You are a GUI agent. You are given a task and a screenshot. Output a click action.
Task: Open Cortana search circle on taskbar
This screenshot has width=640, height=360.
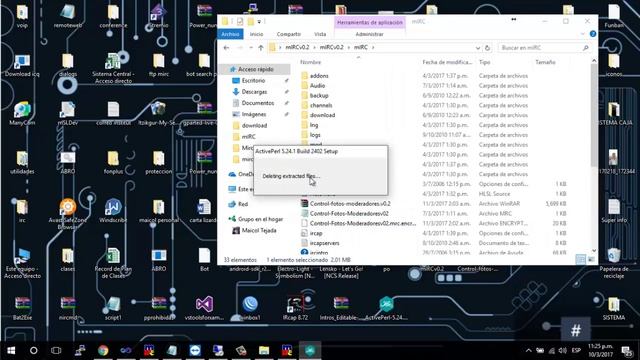pyautogui.click(x=33, y=350)
